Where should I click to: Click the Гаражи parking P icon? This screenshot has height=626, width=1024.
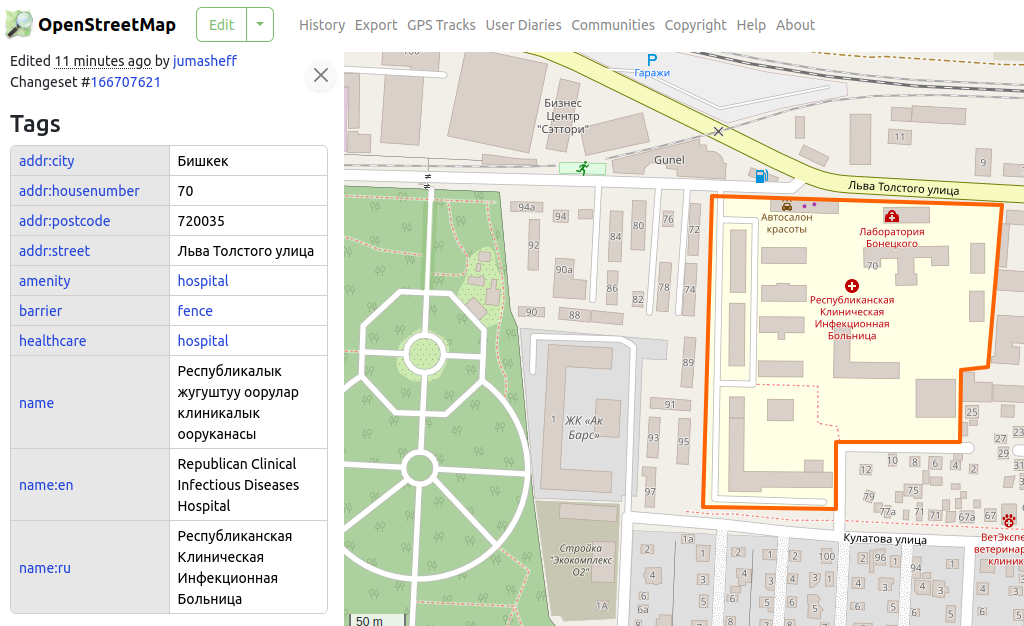click(x=652, y=60)
